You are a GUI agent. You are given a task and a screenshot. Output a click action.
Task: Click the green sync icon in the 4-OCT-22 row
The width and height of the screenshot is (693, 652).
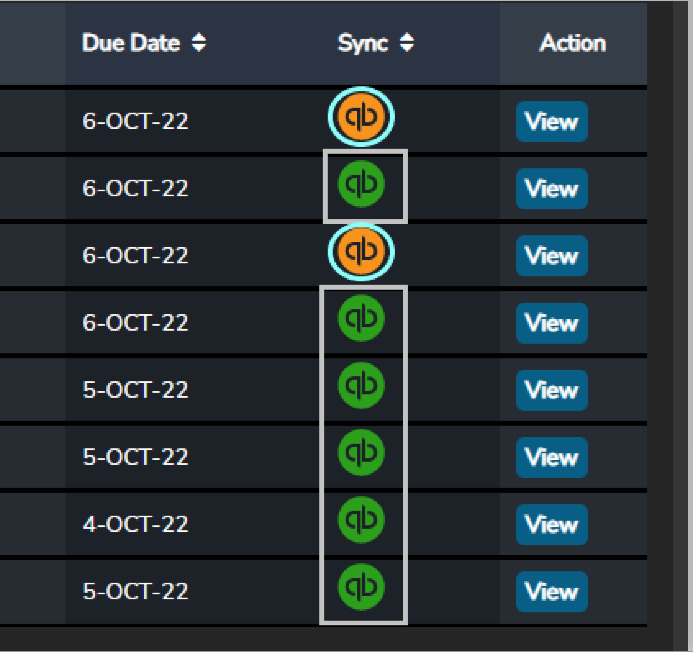(x=361, y=519)
